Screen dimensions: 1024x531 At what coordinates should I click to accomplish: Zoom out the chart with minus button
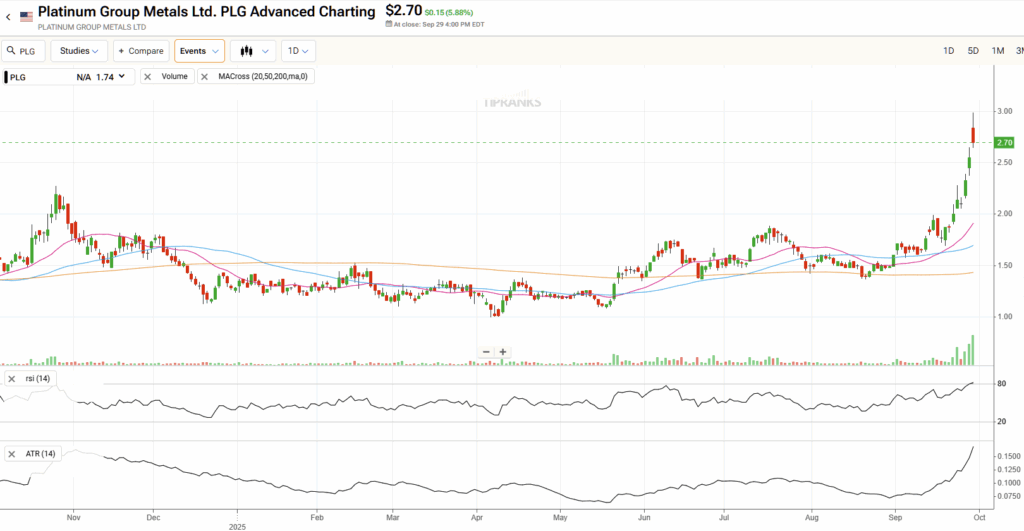click(486, 352)
